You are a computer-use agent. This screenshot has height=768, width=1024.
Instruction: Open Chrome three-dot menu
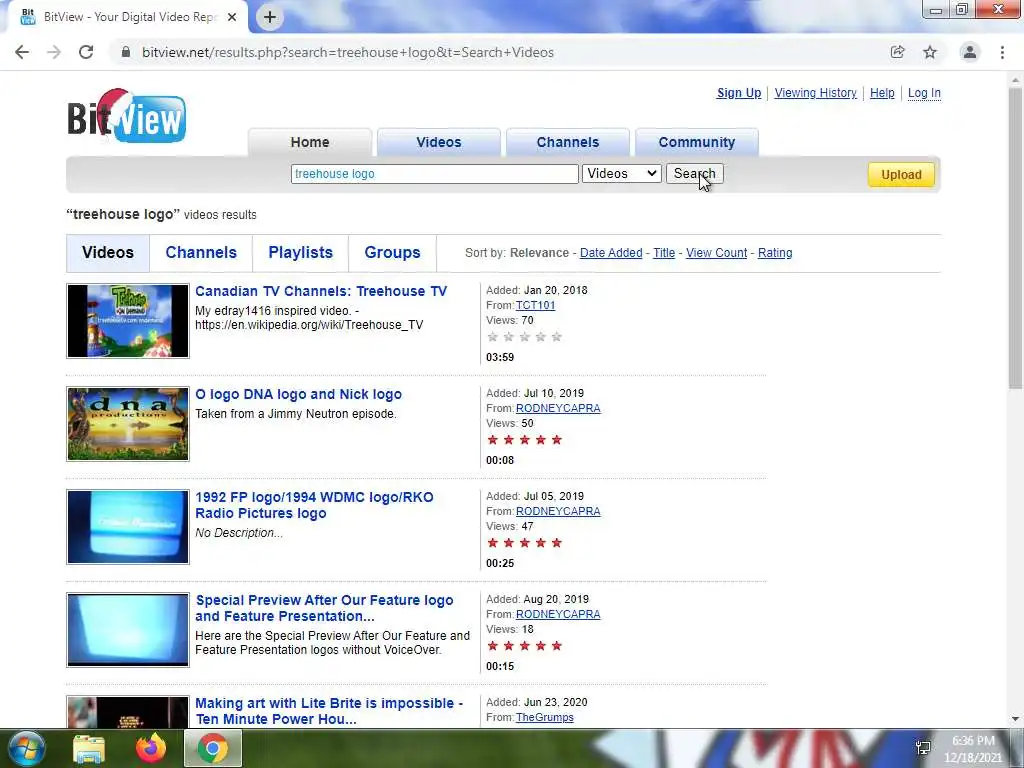pos(1002,52)
